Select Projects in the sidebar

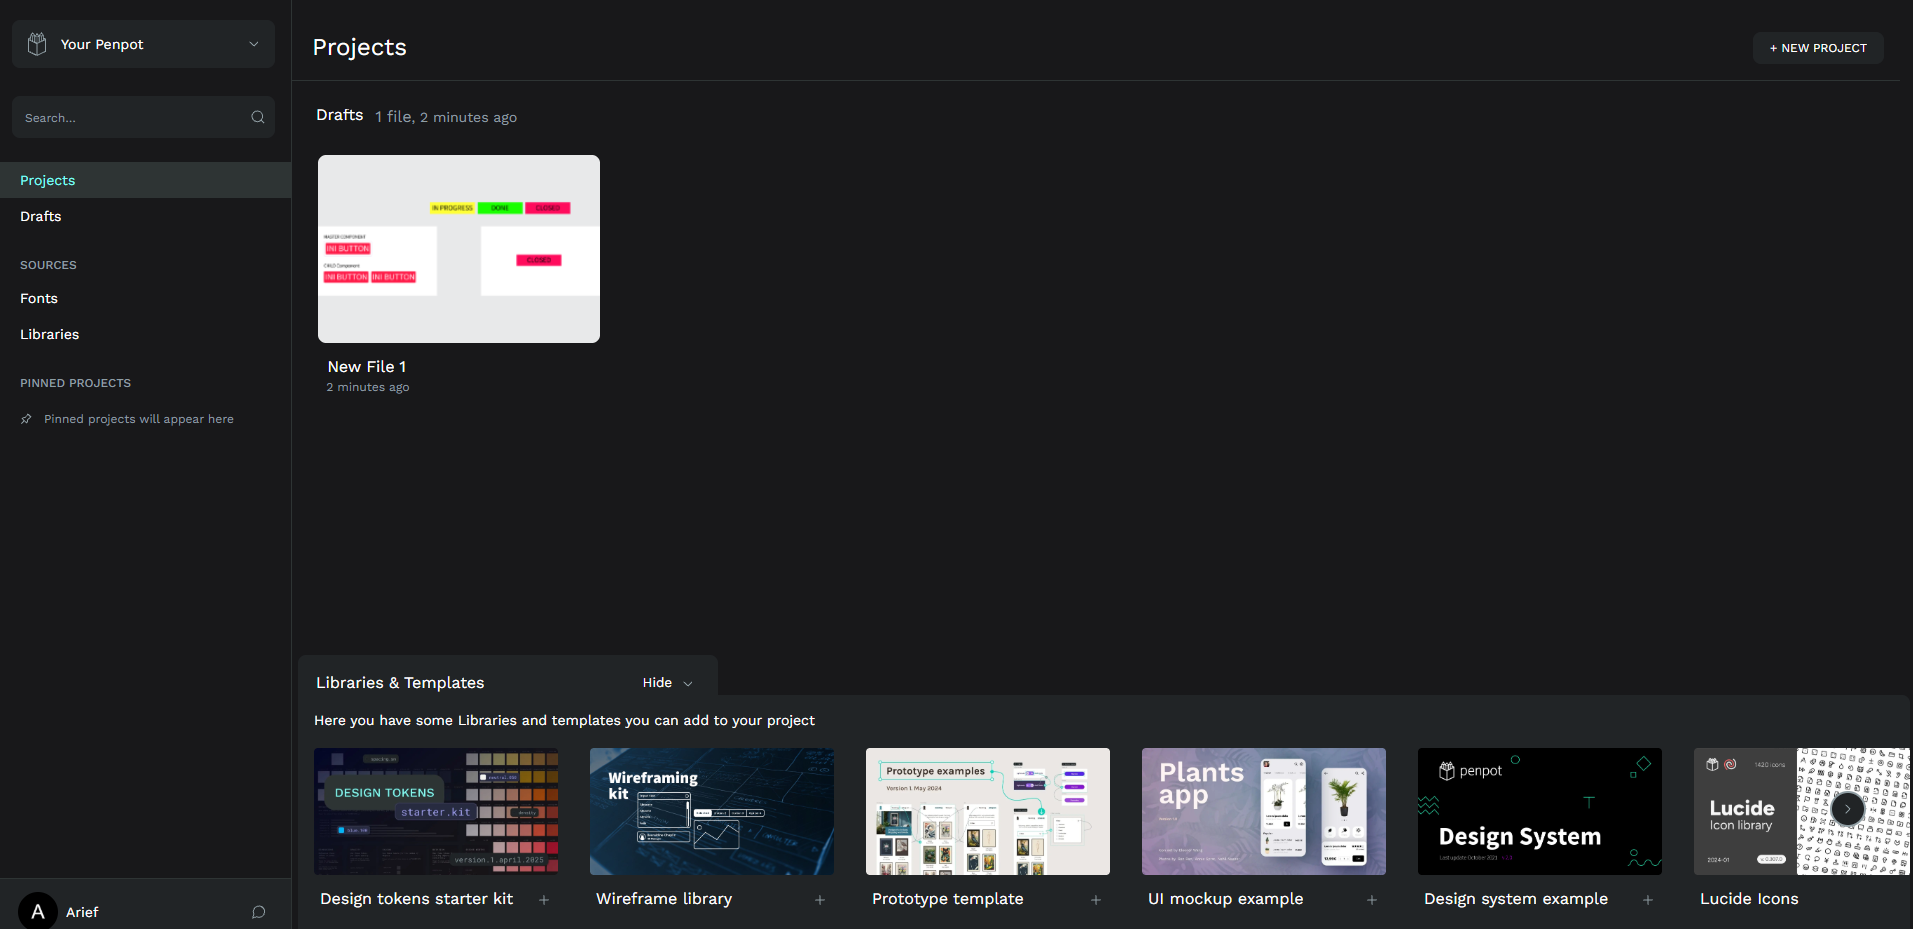48,180
